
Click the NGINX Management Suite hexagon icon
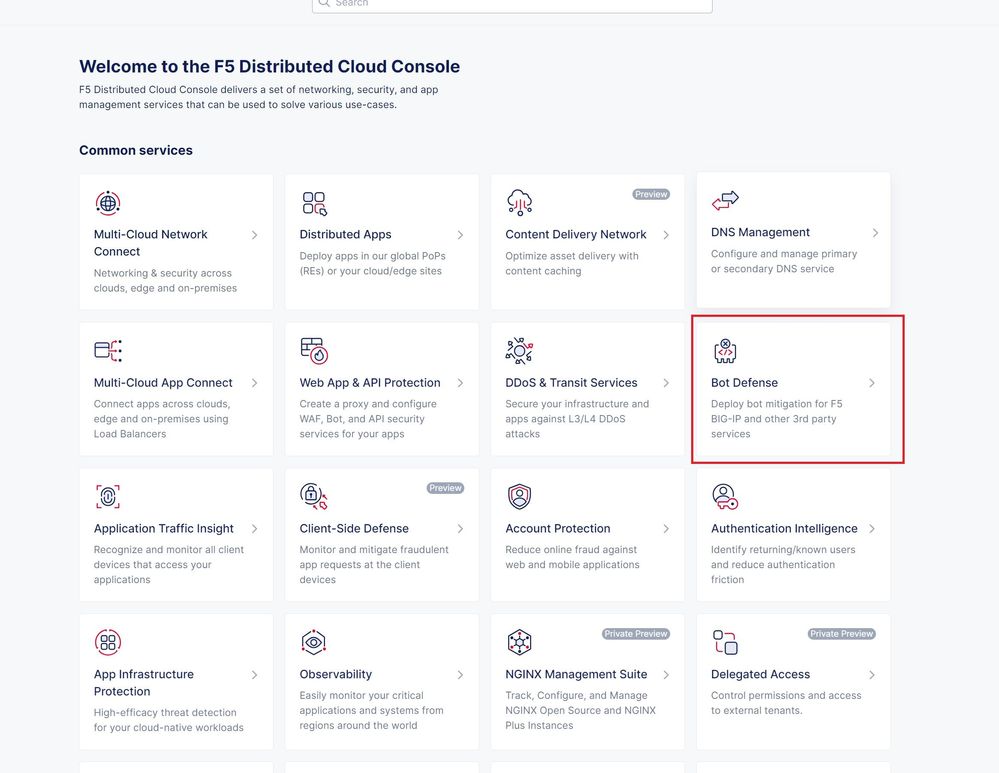pyautogui.click(x=519, y=642)
